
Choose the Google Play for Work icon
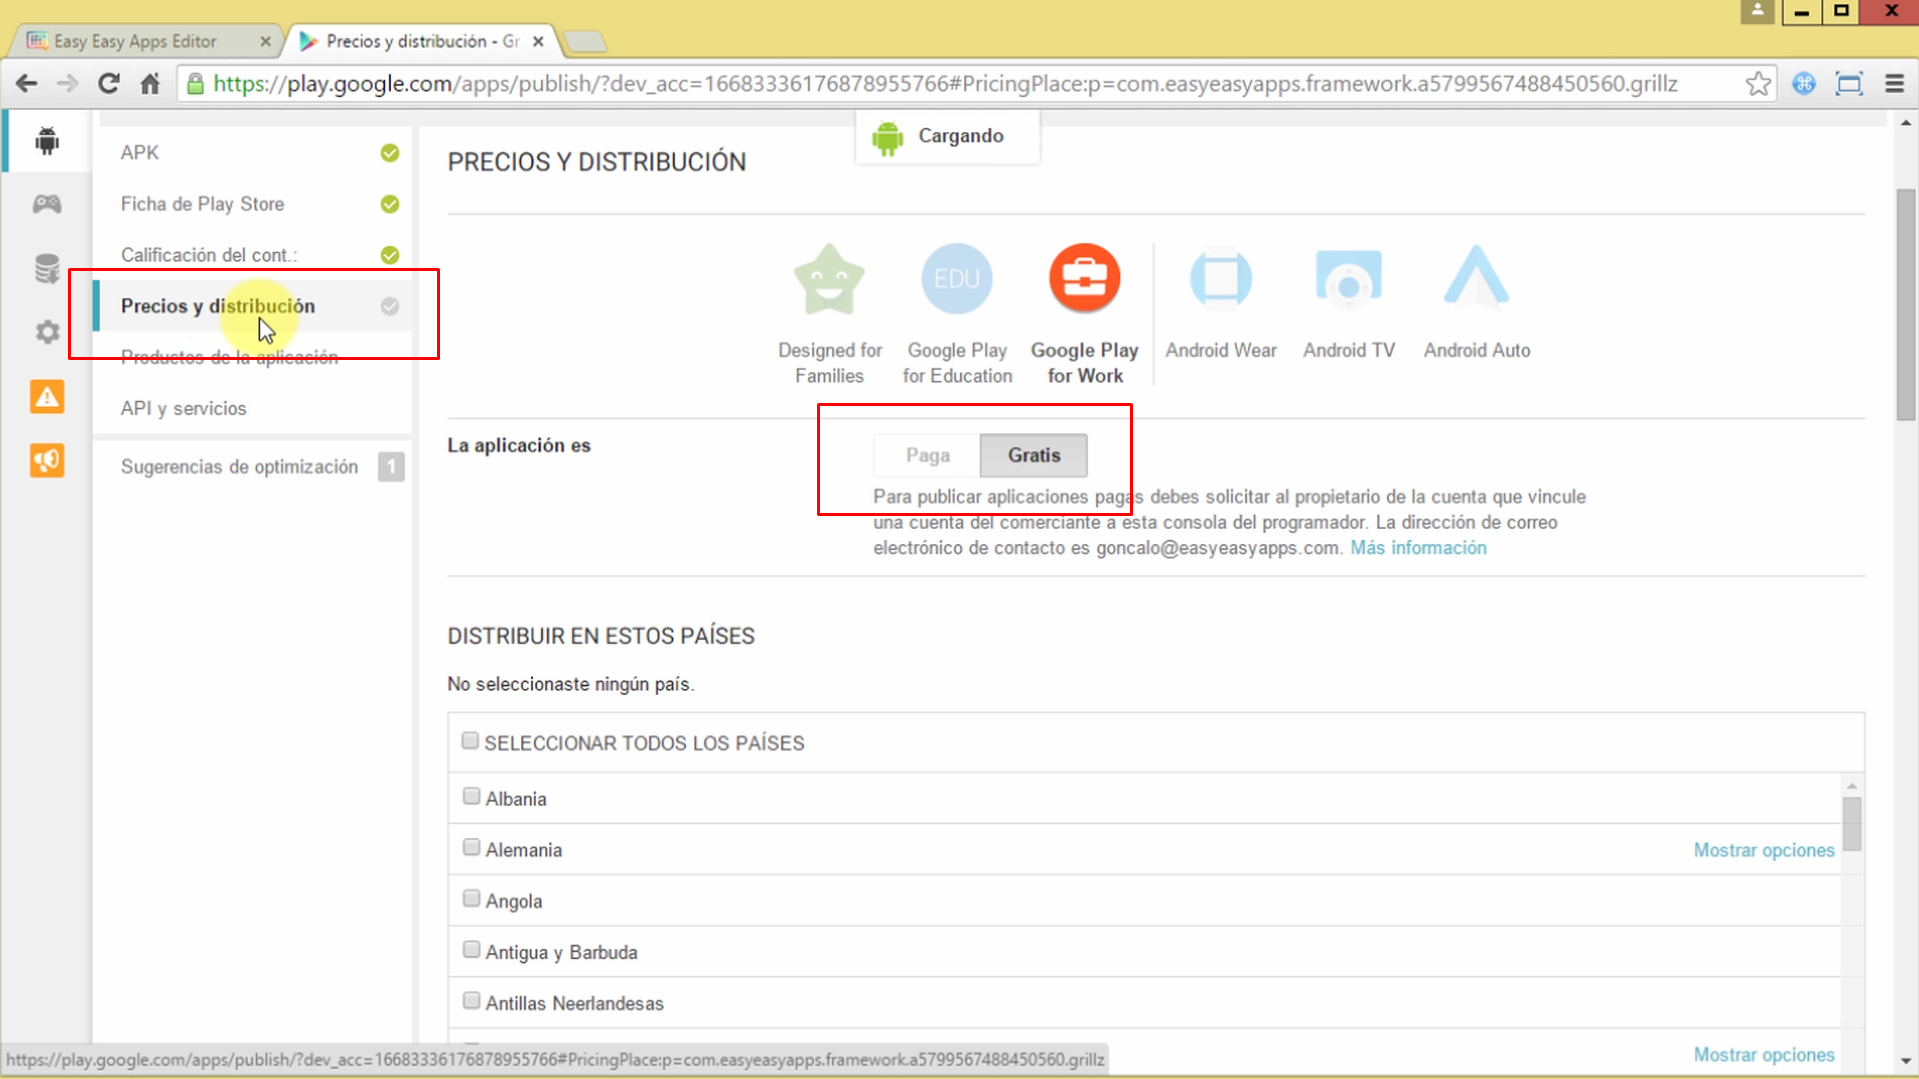click(1084, 279)
